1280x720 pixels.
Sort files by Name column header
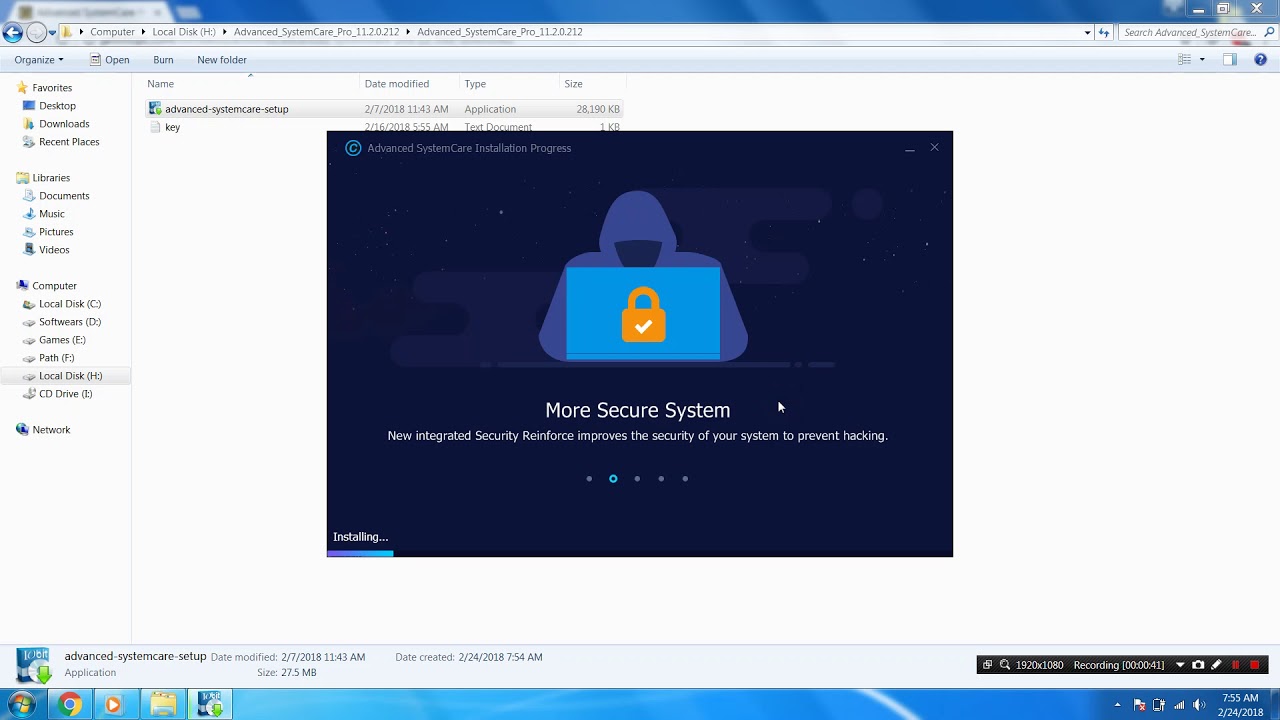(x=252, y=84)
